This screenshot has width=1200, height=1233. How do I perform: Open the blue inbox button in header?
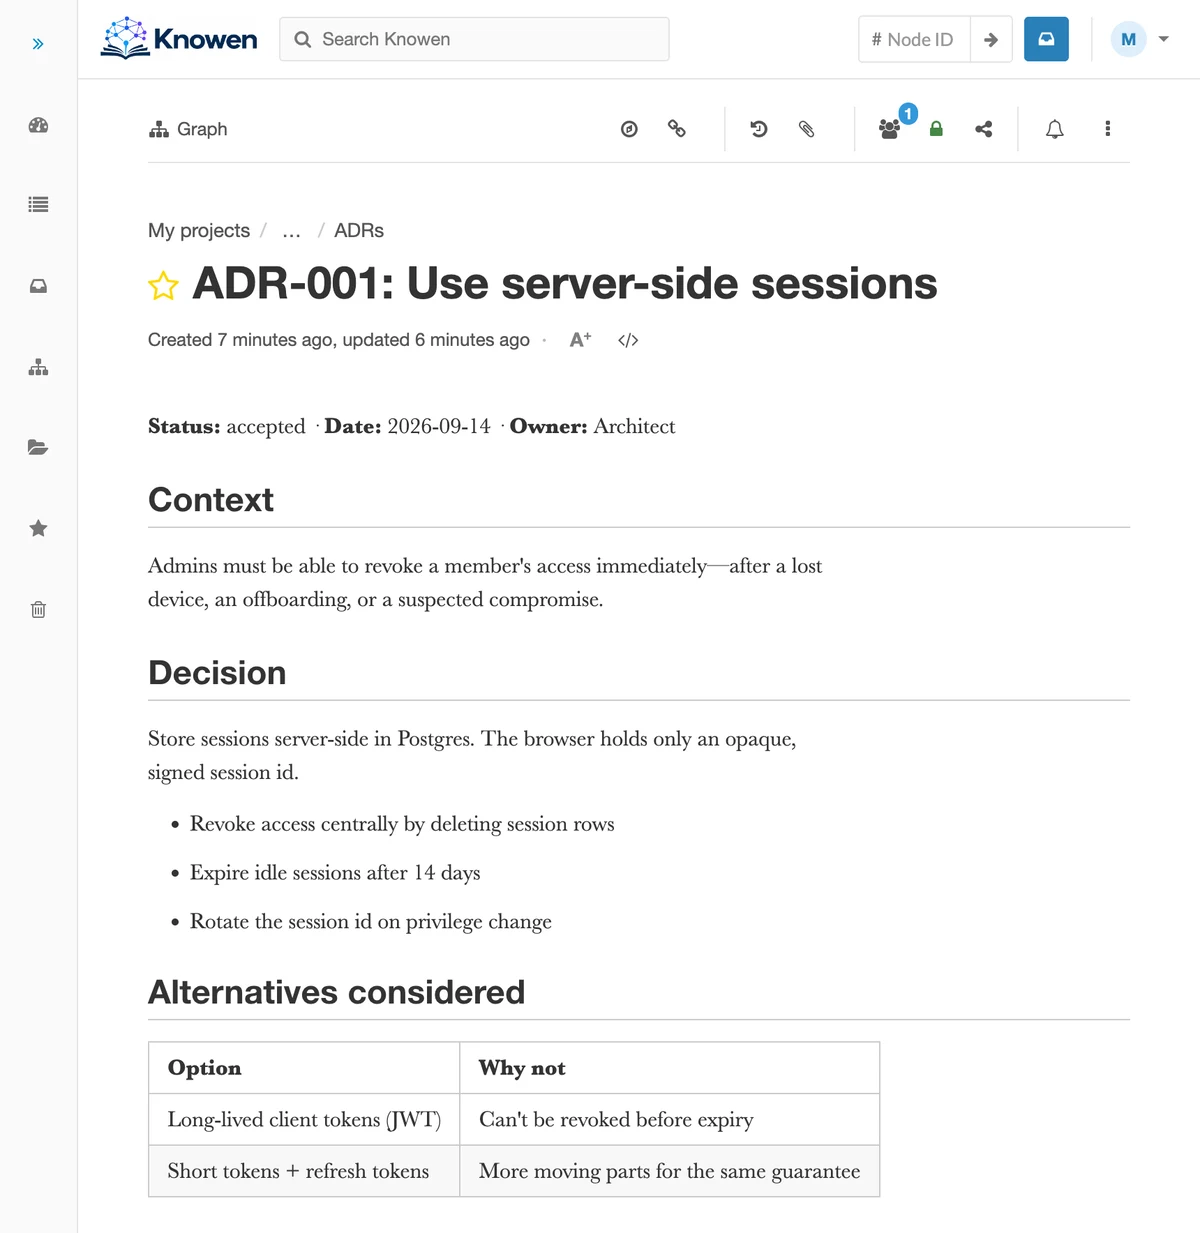(x=1046, y=39)
